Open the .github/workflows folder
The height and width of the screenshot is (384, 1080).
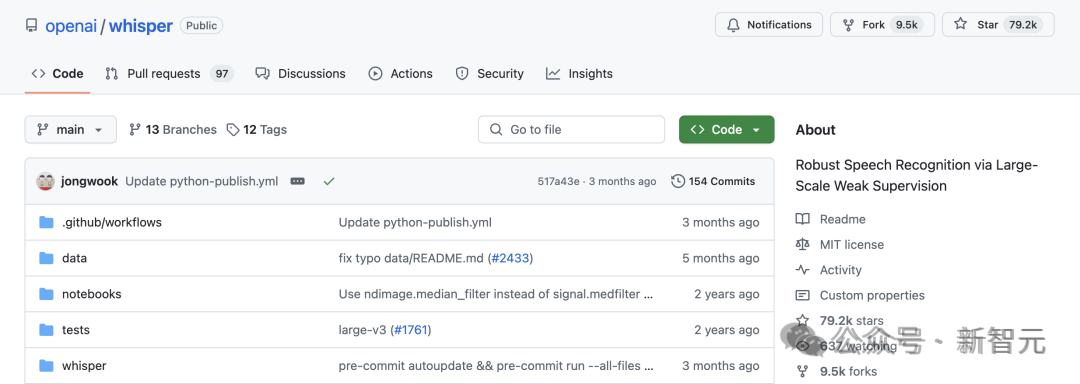coord(112,222)
